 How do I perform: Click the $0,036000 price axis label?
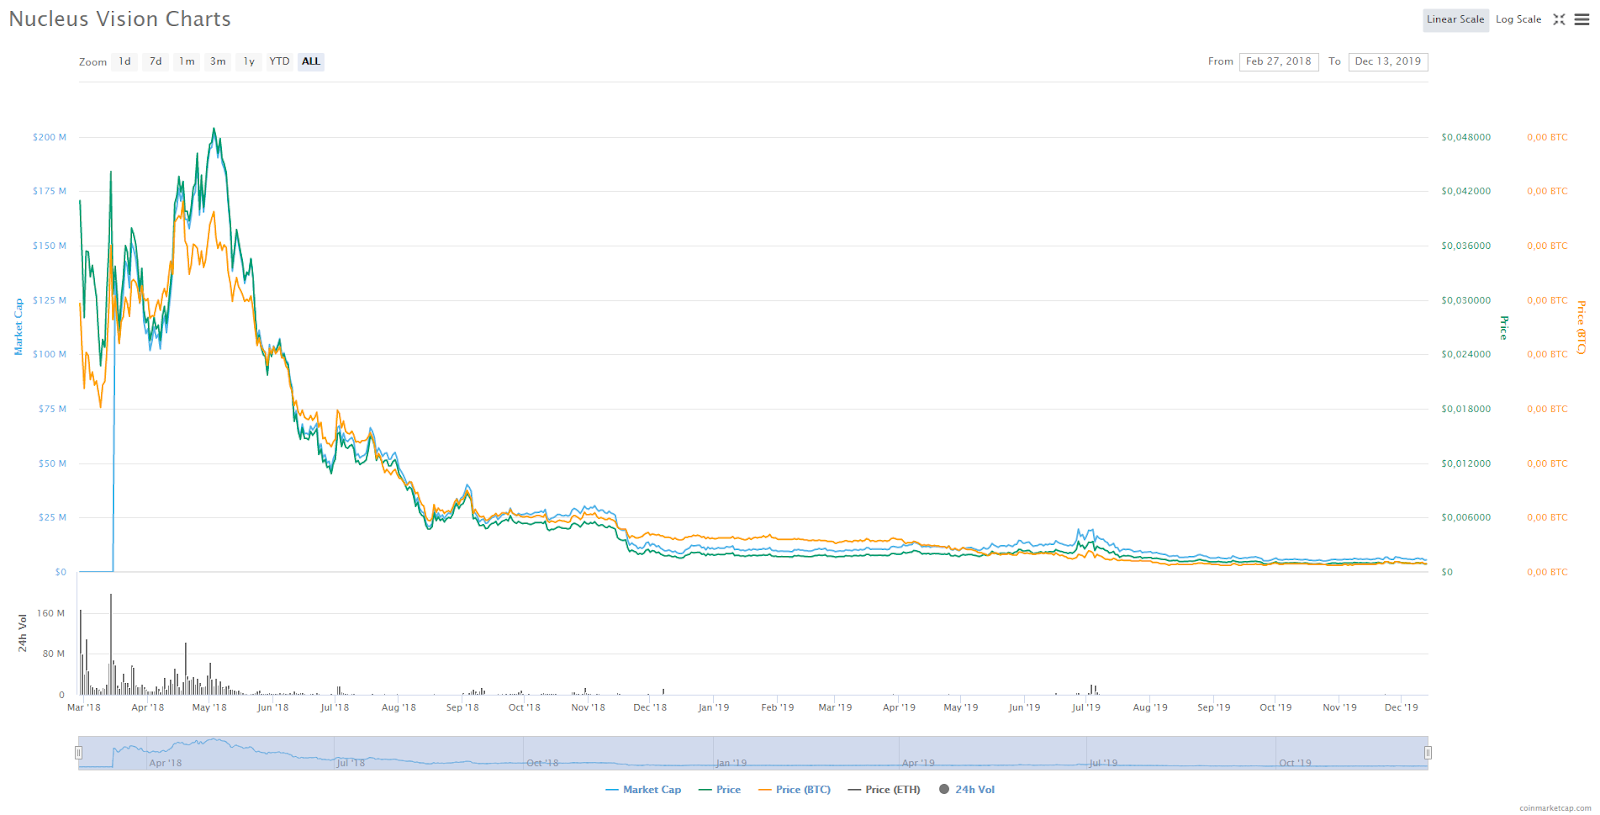(x=1466, y=246)
